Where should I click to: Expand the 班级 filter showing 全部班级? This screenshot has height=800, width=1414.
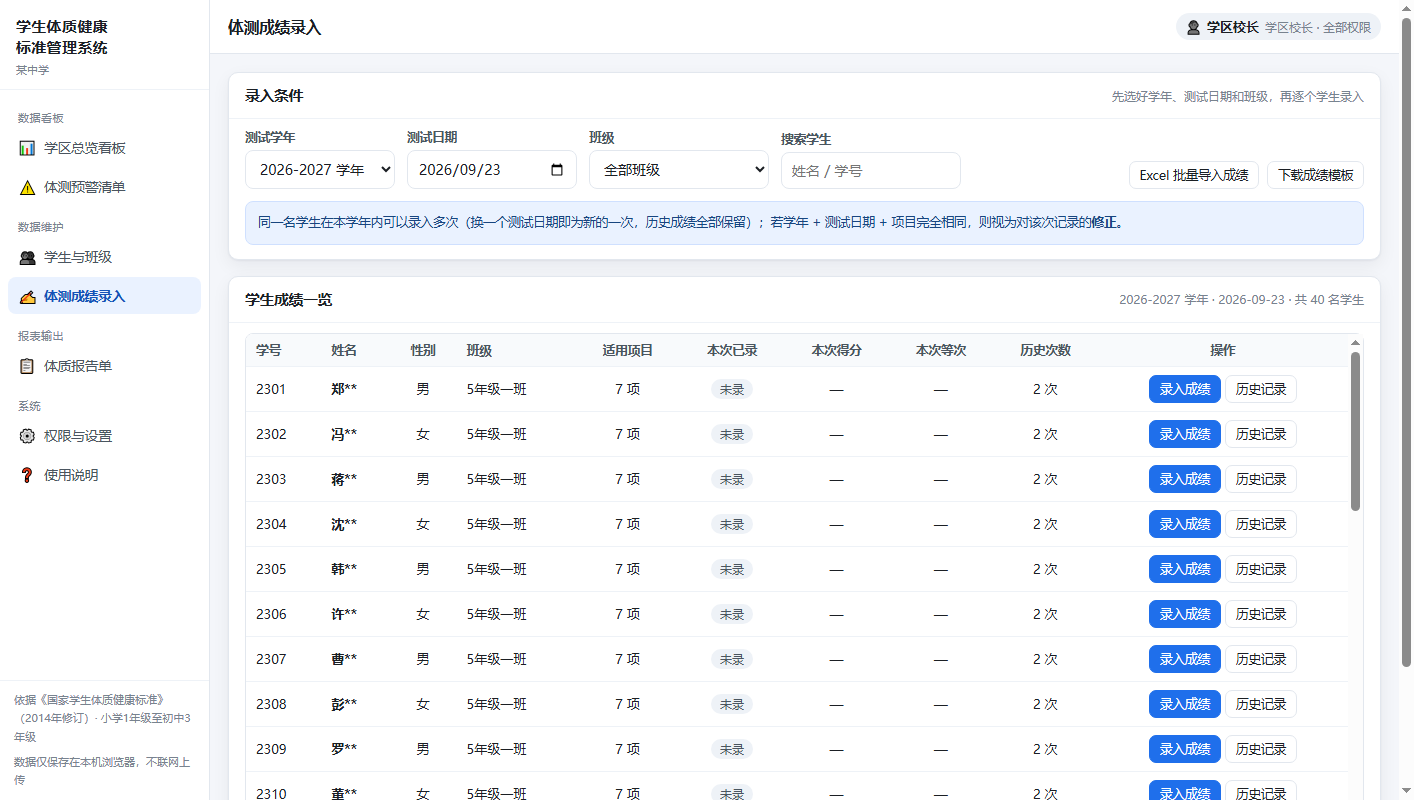point(679,170)
